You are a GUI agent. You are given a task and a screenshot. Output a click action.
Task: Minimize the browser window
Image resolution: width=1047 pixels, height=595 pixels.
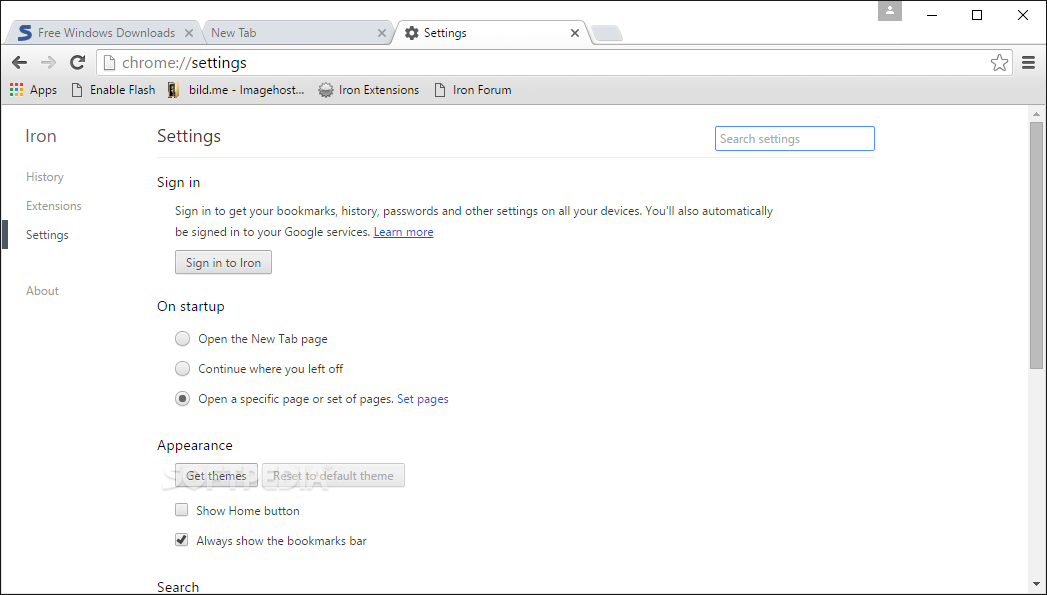(x=932, y=15)
